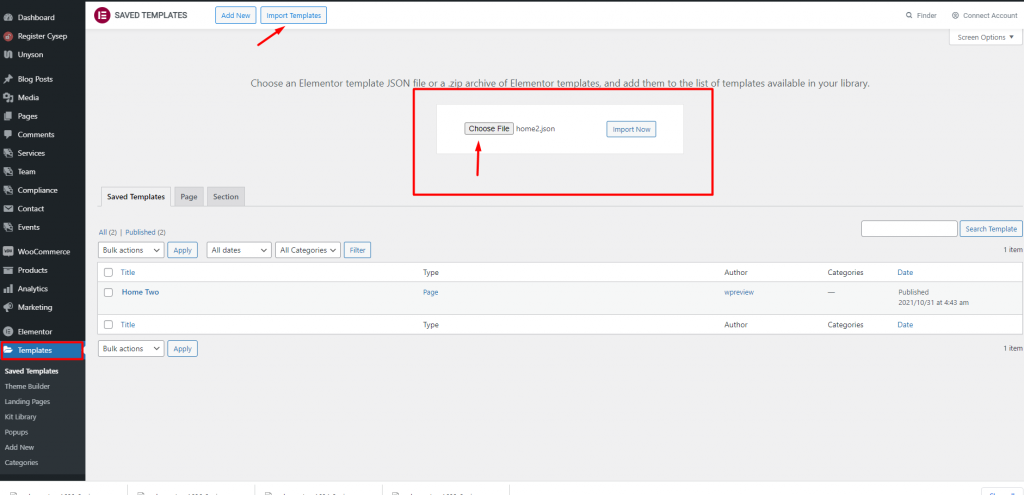Click the Finder search icon
The height and width of the screenshot is (495, 1024).
(x=910, y=15)
